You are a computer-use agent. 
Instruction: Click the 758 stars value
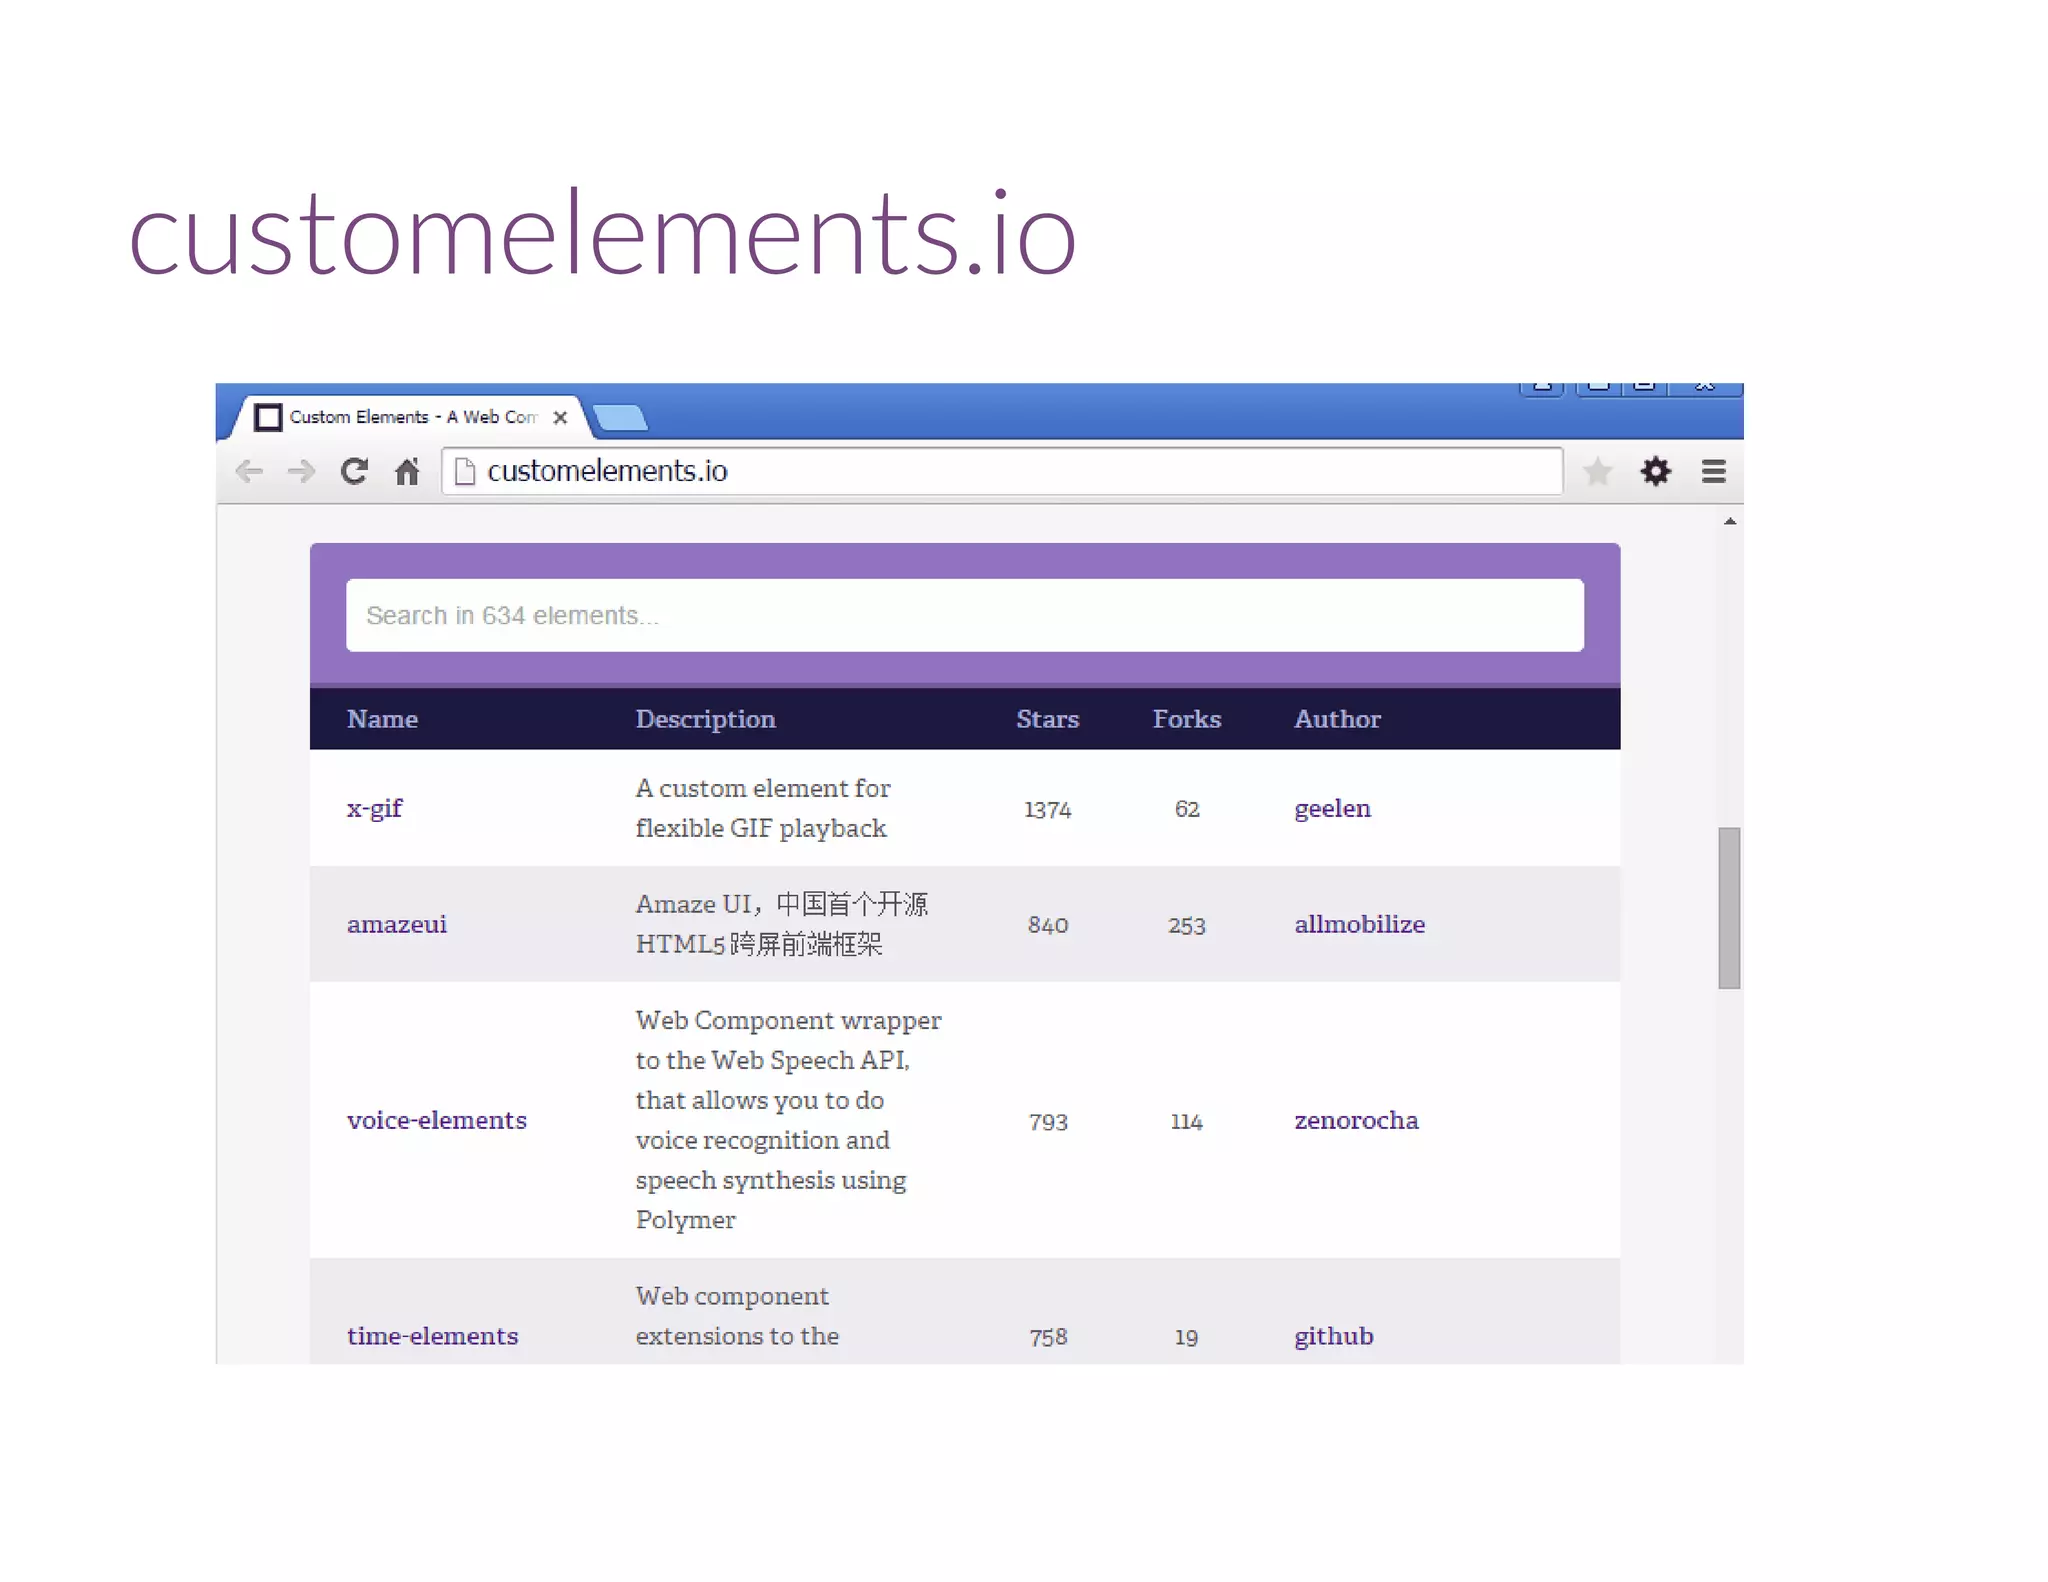point(1048,1337)
